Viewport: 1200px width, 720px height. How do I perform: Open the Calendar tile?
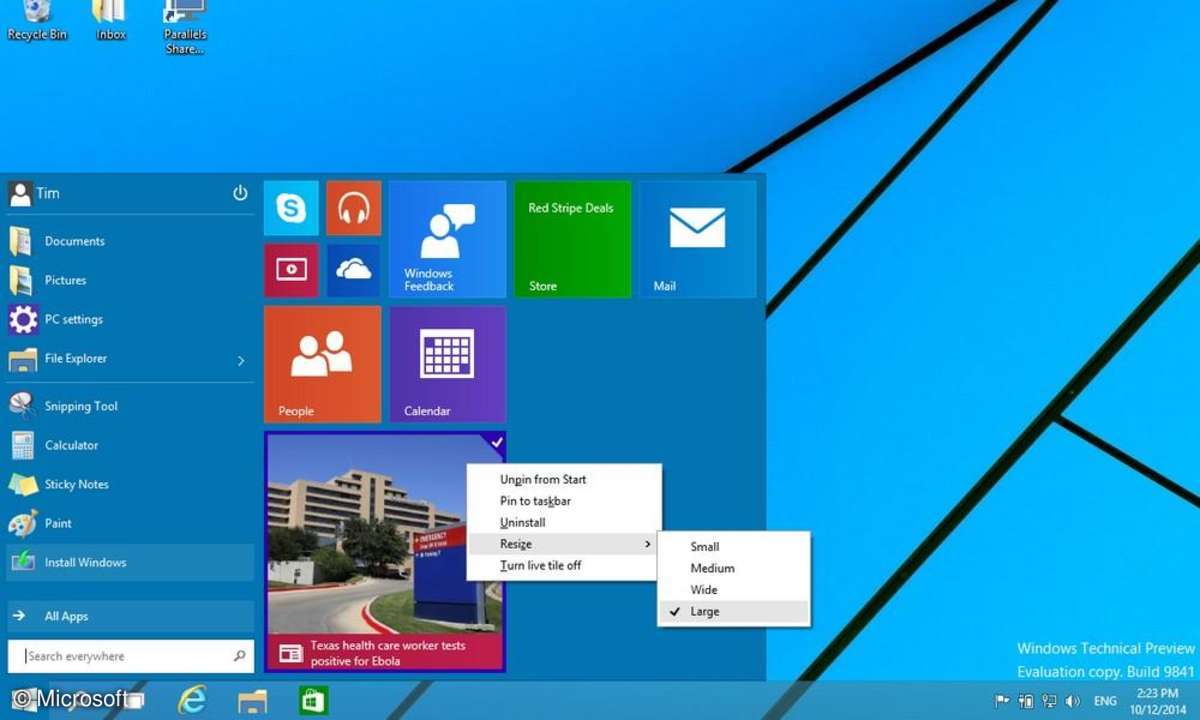[447, 364]
